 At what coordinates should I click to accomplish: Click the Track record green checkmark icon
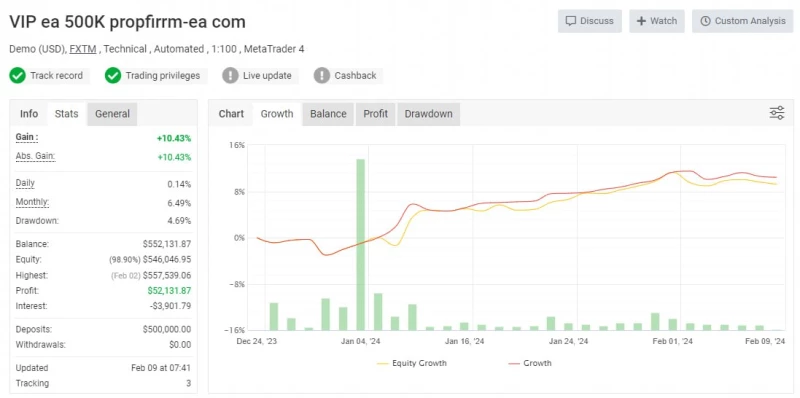point(17,76)
